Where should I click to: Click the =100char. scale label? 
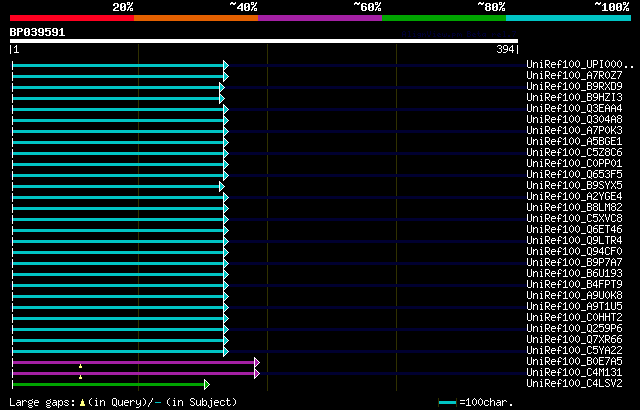tap(486, 403)
